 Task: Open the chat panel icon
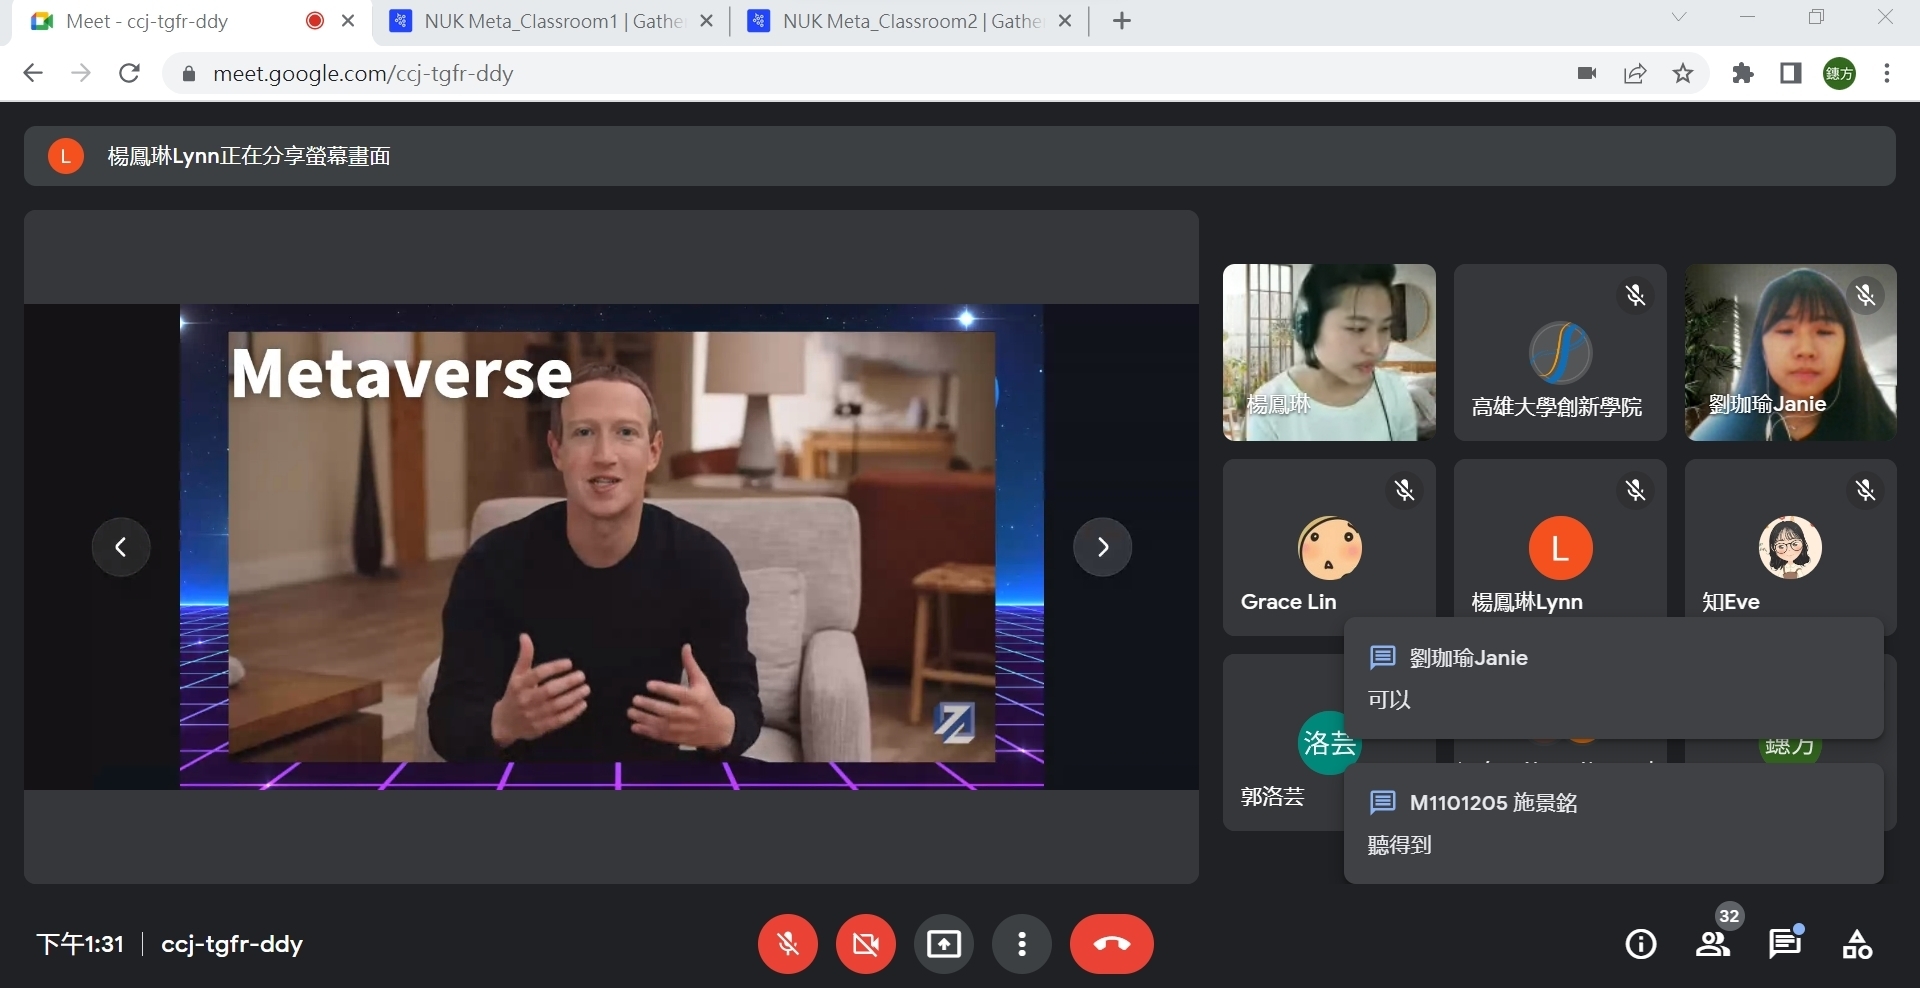(x=1785, y=944)
